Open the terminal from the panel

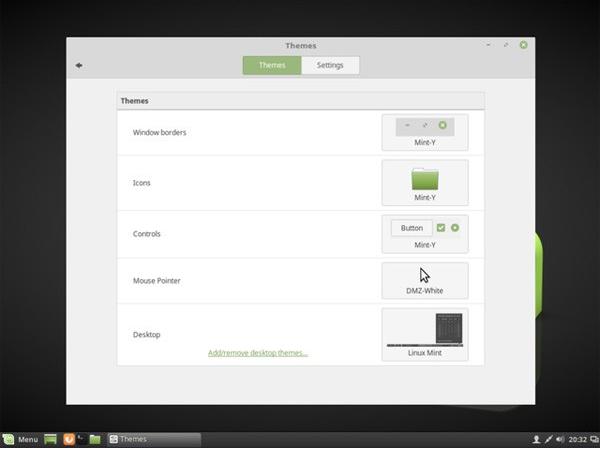[x=82, y=439]
